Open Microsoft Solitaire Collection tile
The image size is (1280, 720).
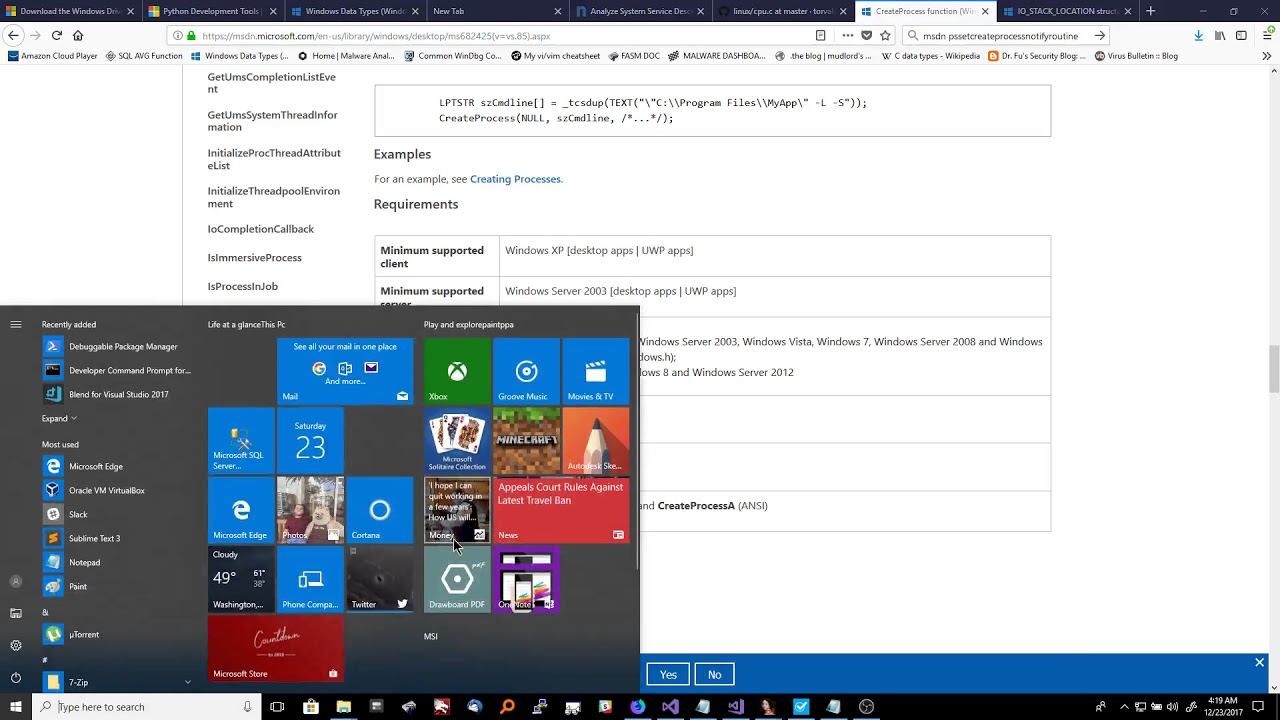point(457,440)
